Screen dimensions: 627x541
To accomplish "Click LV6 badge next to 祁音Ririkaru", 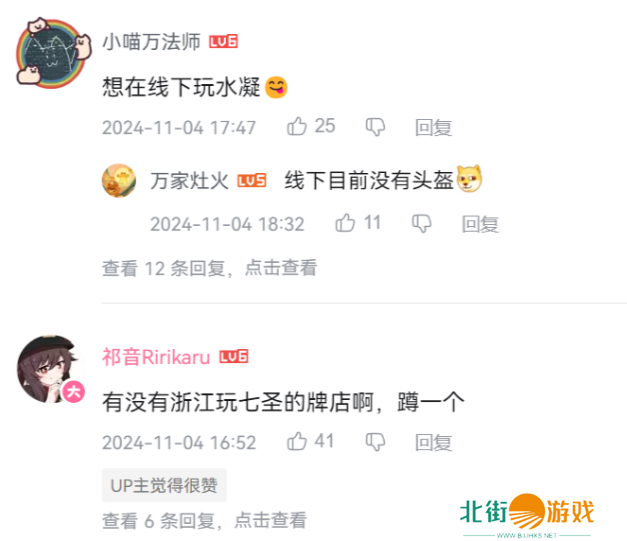I will [x=234, y=357].
